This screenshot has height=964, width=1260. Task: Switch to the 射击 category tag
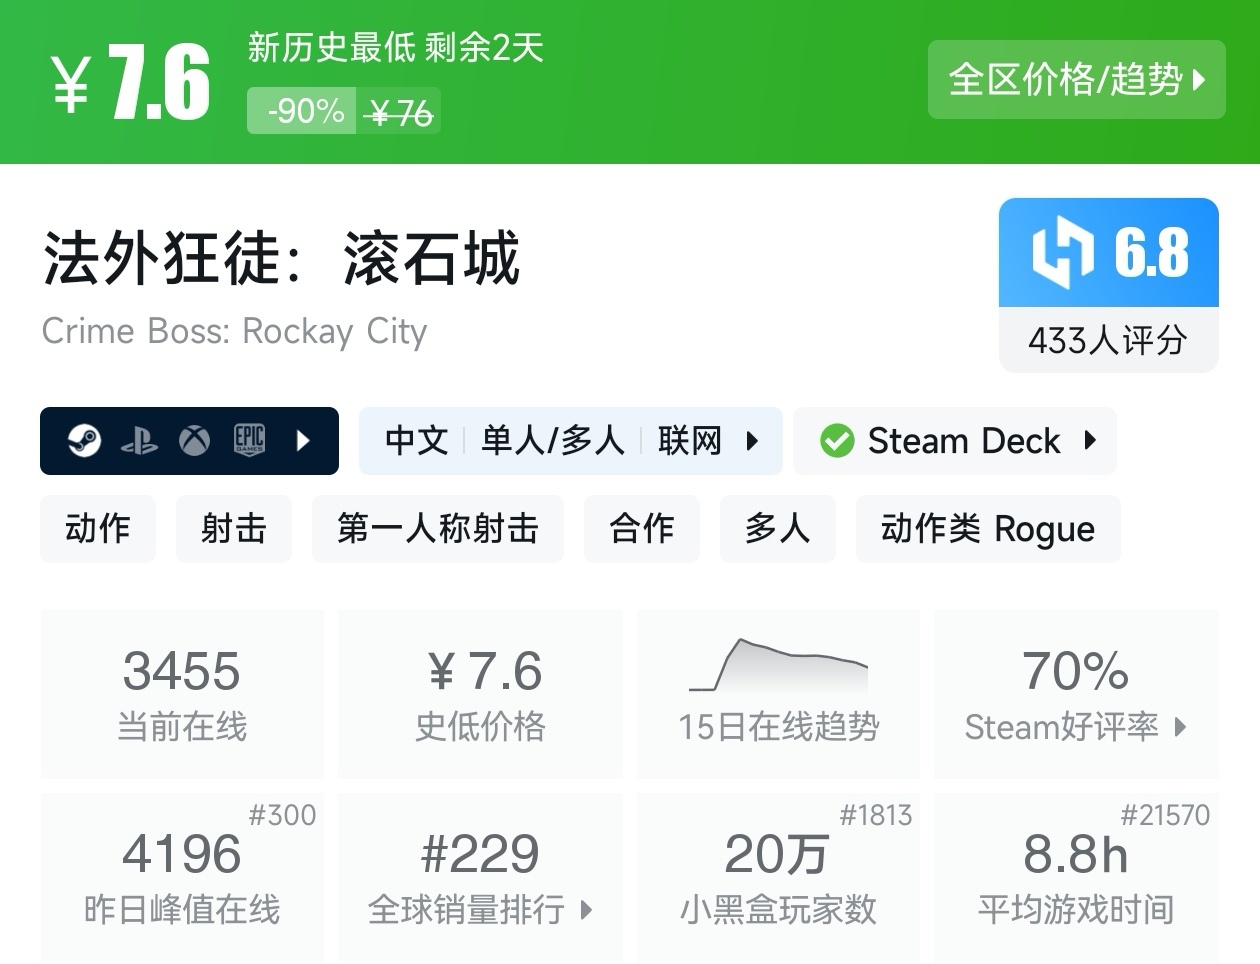233,529
